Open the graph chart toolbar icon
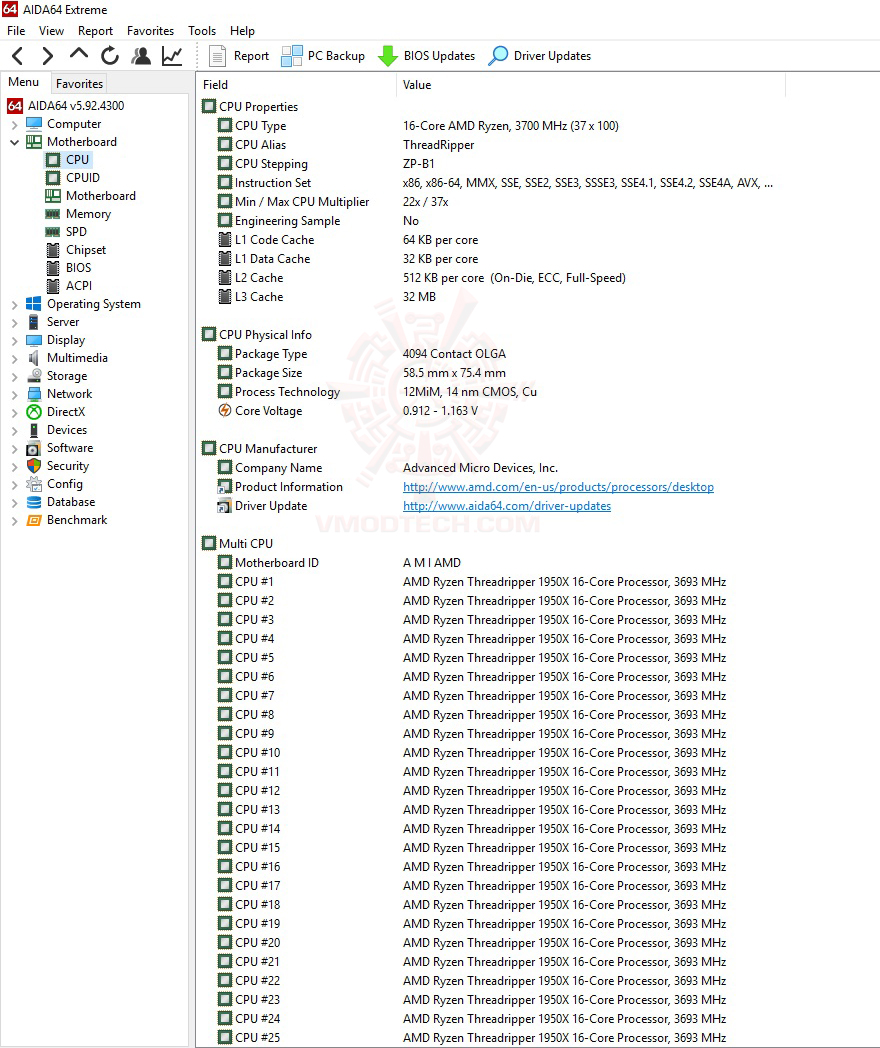Viewport: 880px width, 1048px height. click(x=172, y=56)
